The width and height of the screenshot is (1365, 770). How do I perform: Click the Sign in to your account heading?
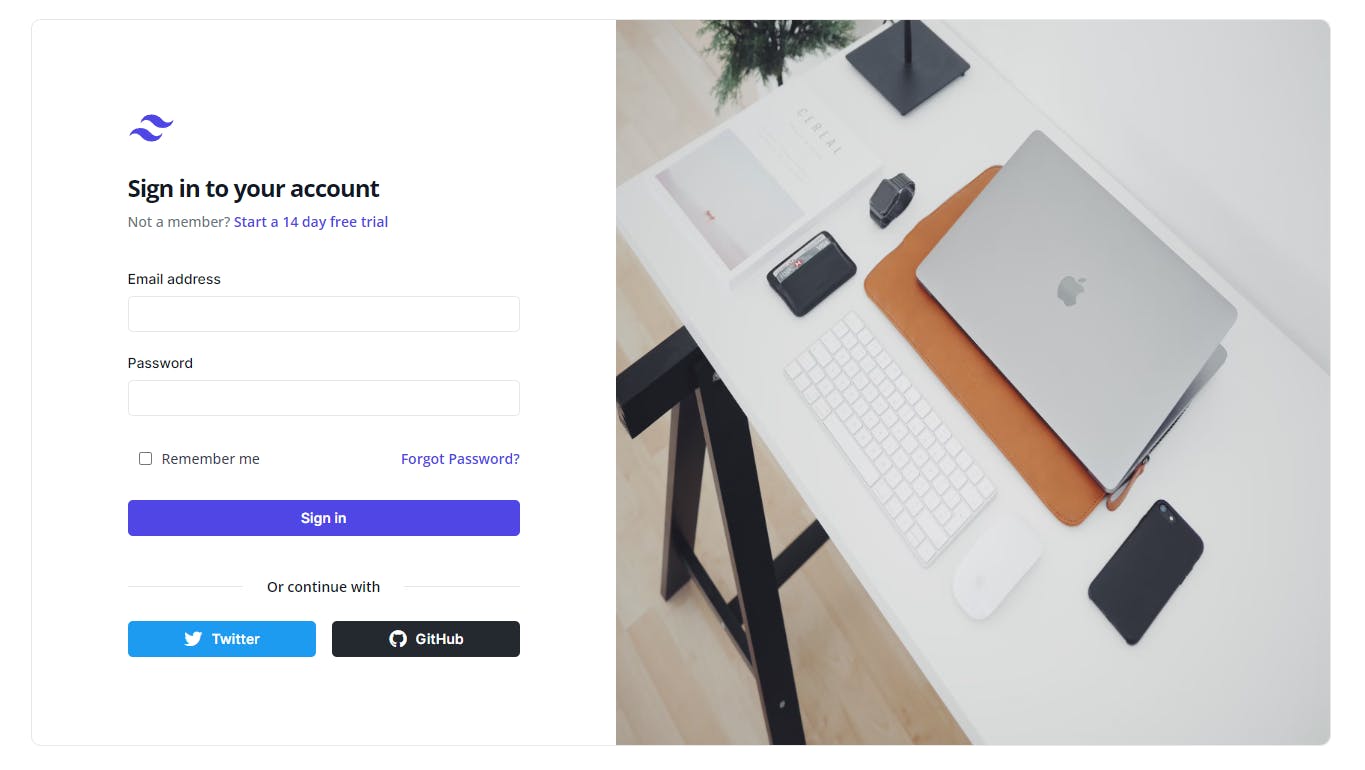click(253, 189)
